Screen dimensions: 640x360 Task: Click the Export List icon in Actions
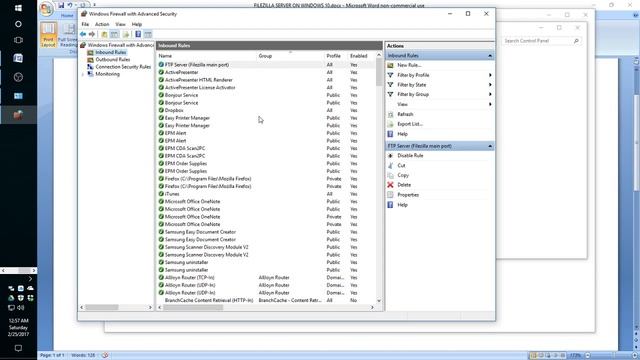(x=391, y=124)
